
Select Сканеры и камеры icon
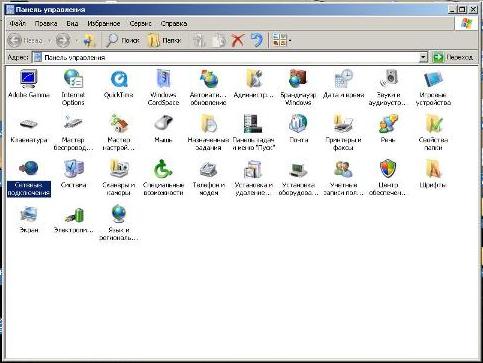(119, 169)
